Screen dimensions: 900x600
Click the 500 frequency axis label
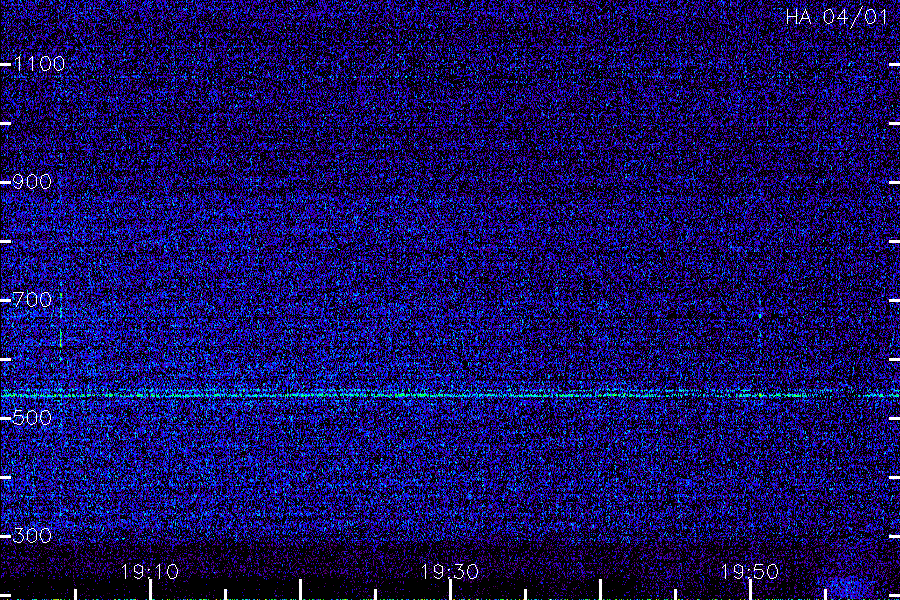coord(32,417)
